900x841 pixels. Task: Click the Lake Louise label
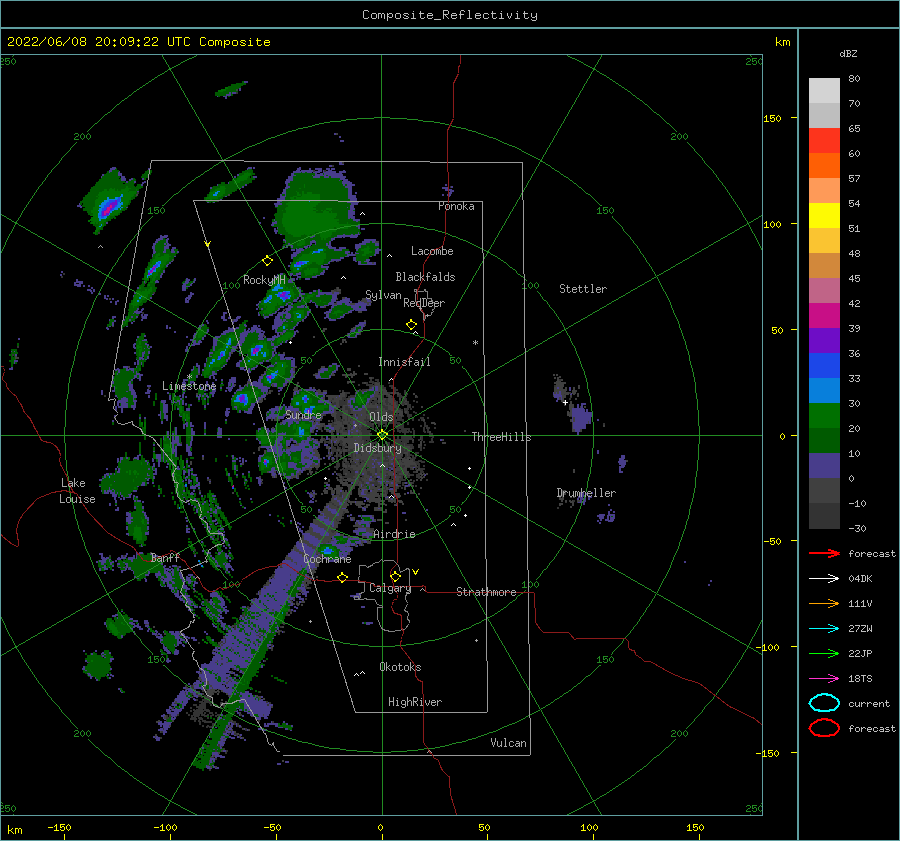click(x=77, y=491)
